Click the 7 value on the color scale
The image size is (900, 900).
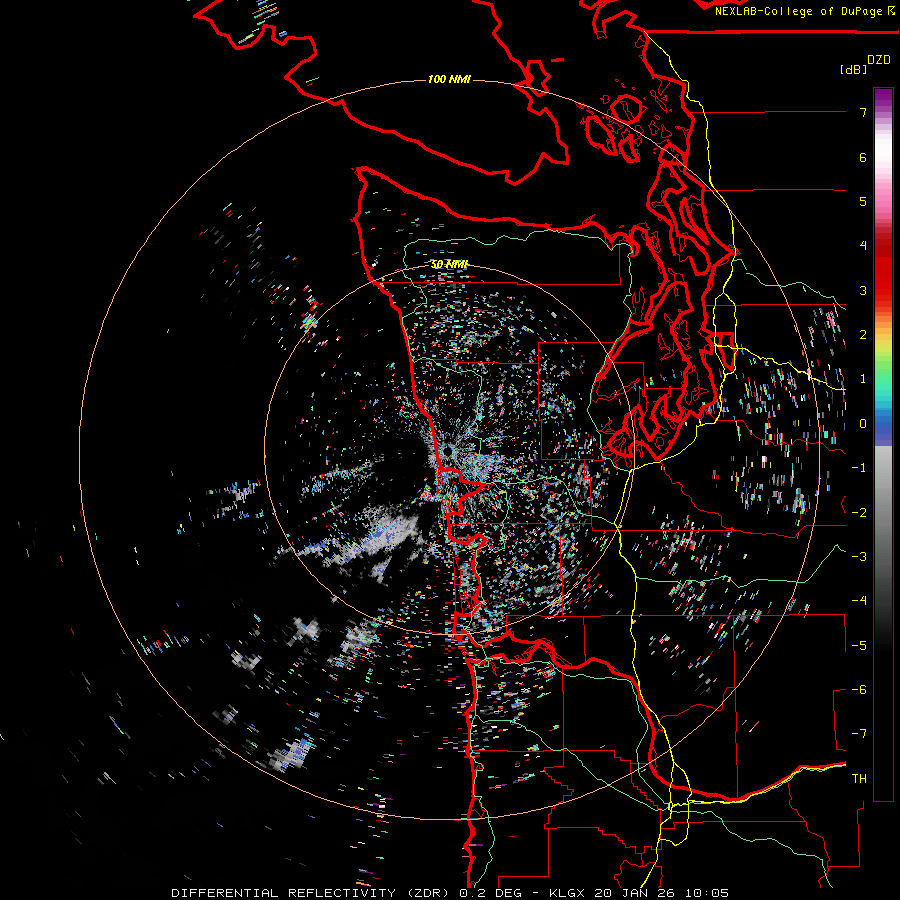tap(863, 112)
